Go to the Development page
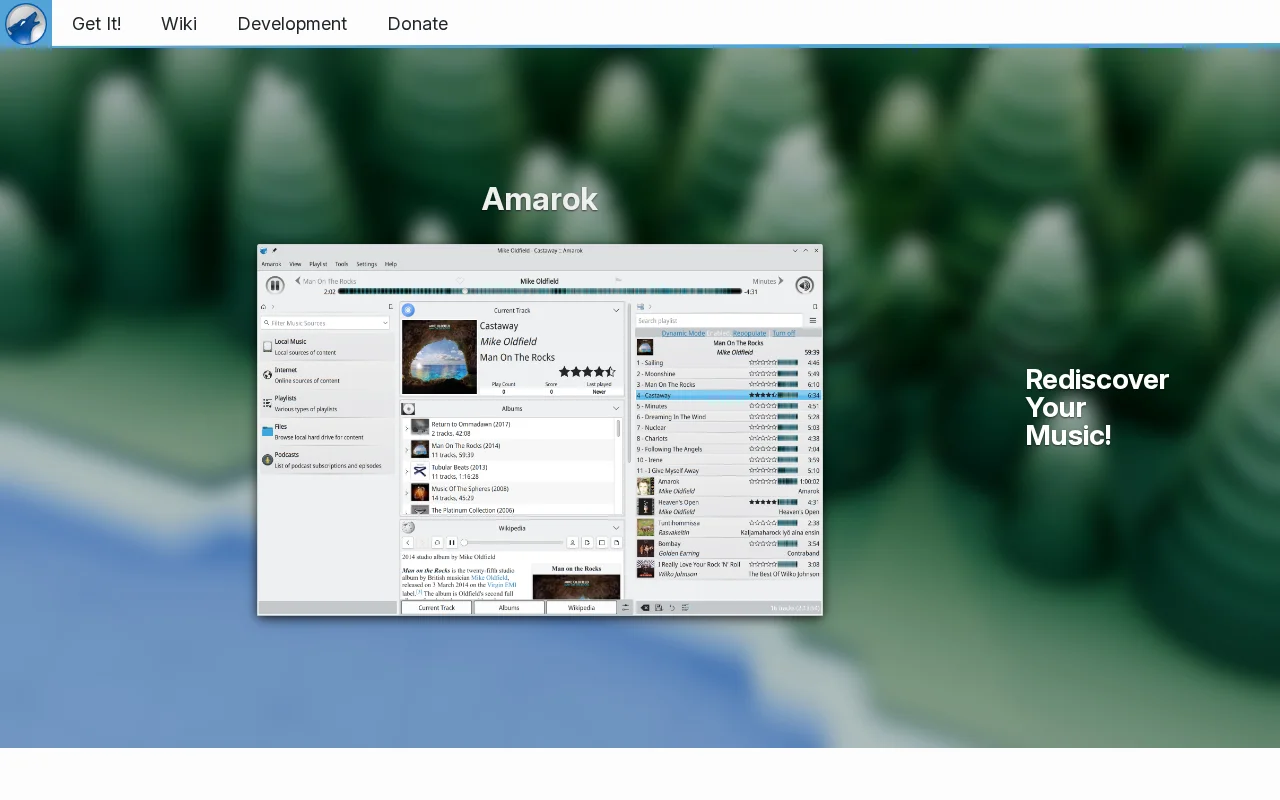 coord(292,24)
